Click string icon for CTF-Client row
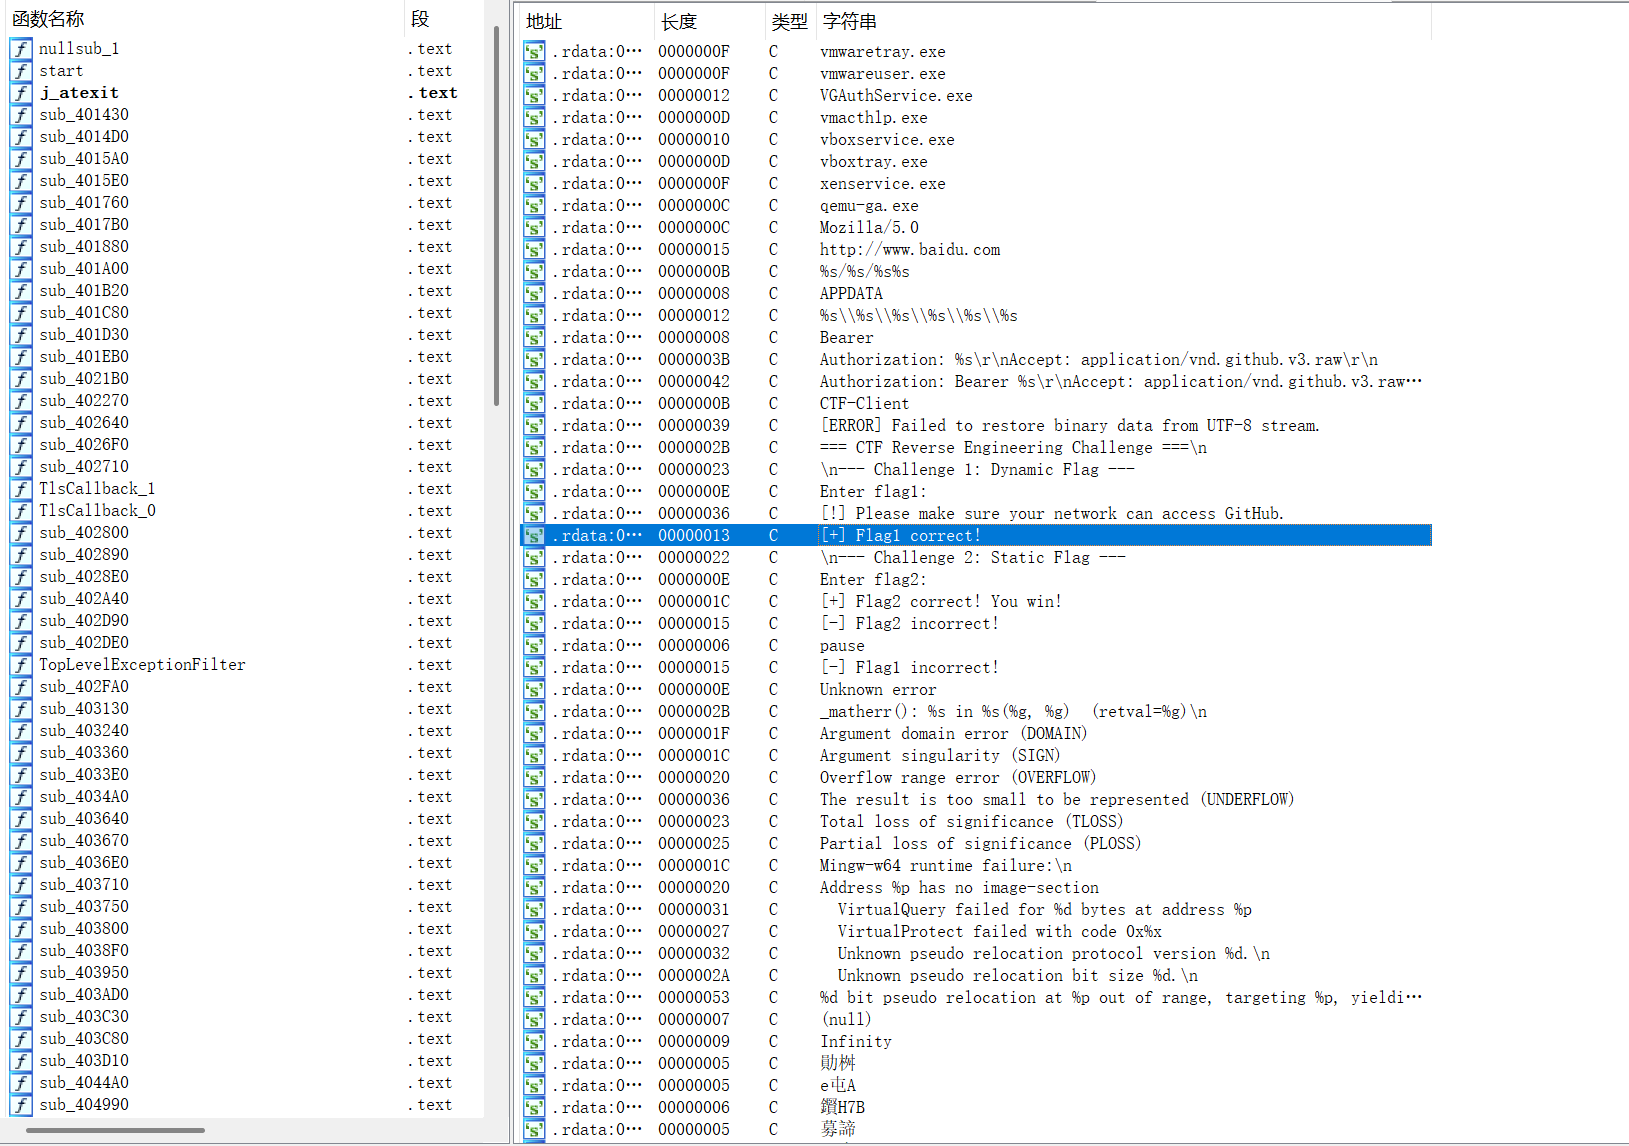The height and width of the screenshot is (1146, 1629). click(x=535, y=404)
